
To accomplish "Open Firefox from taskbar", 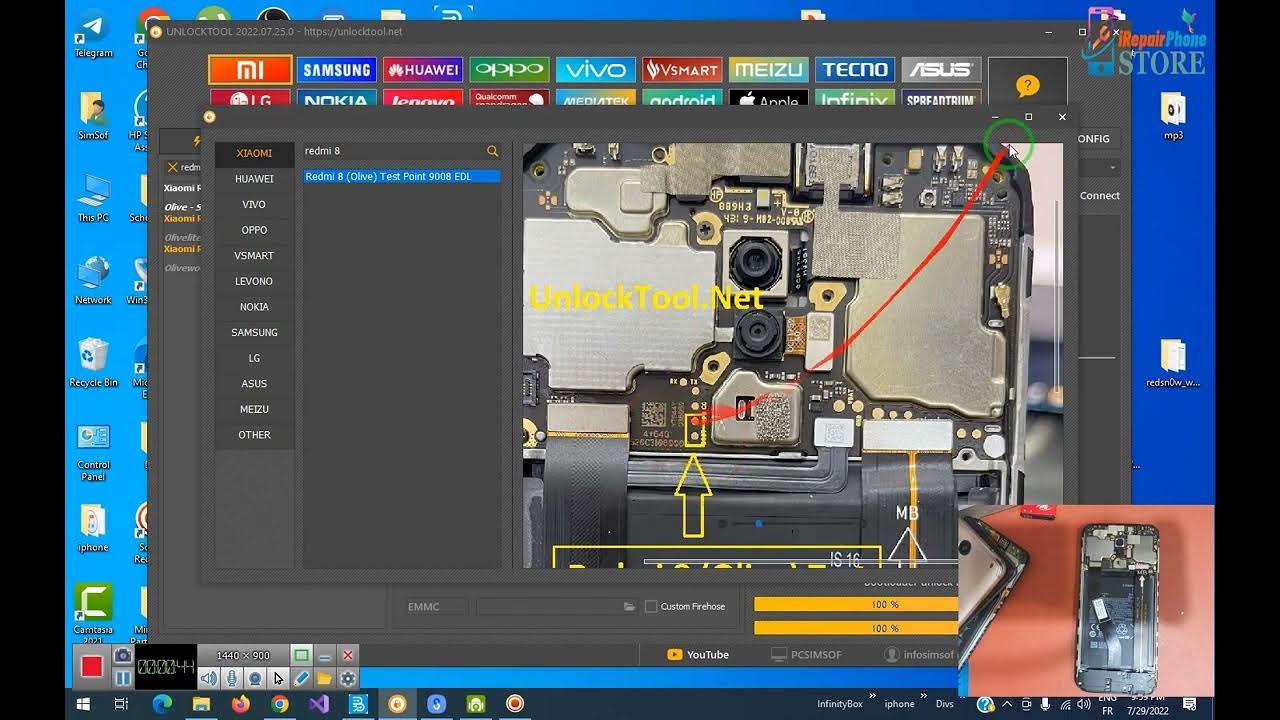I will (240, 704).
